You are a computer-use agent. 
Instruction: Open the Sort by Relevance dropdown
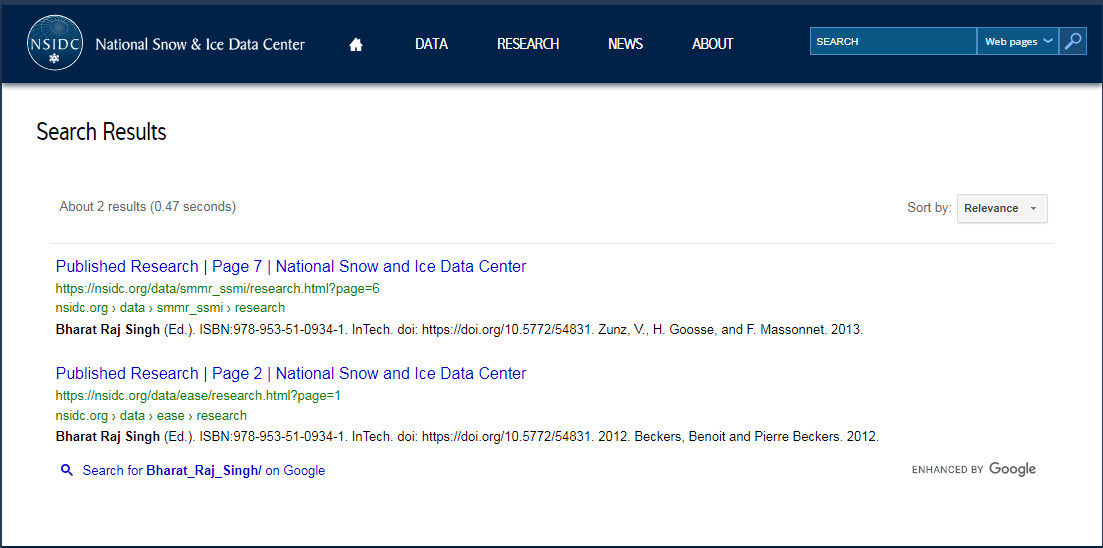(x=1002, y=208)
